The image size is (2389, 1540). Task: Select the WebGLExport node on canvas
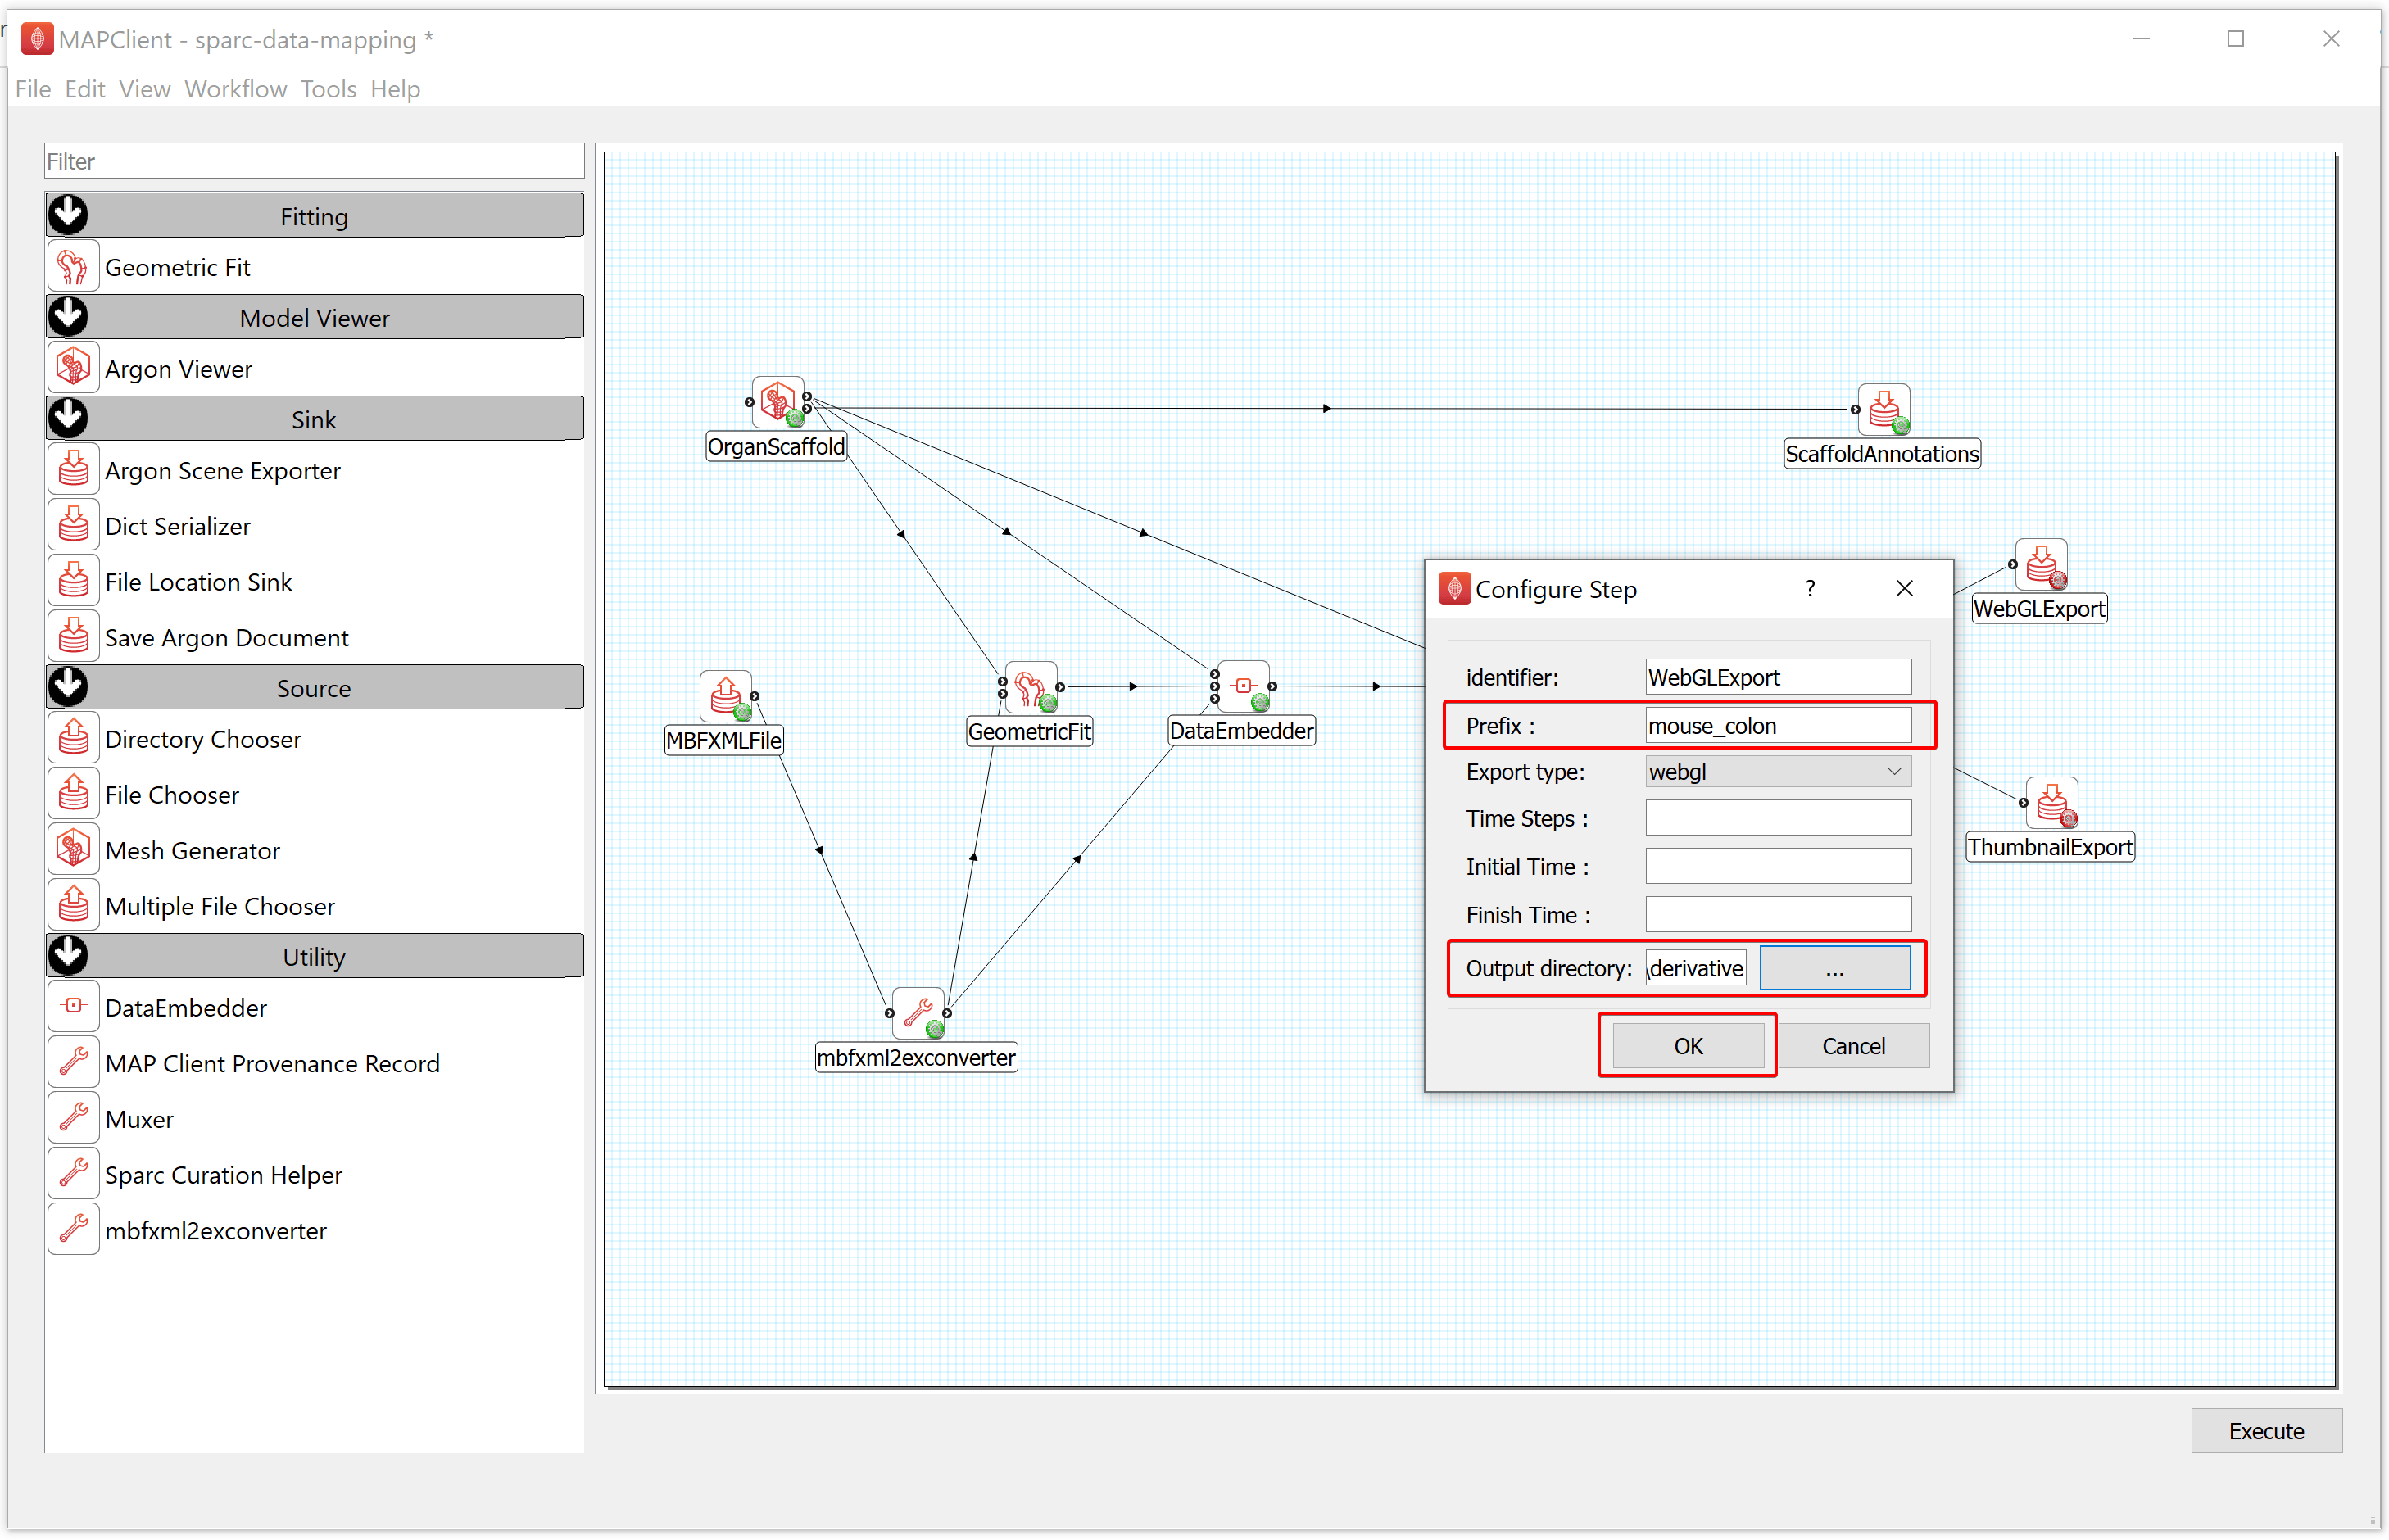click(x=2041, y=565)
